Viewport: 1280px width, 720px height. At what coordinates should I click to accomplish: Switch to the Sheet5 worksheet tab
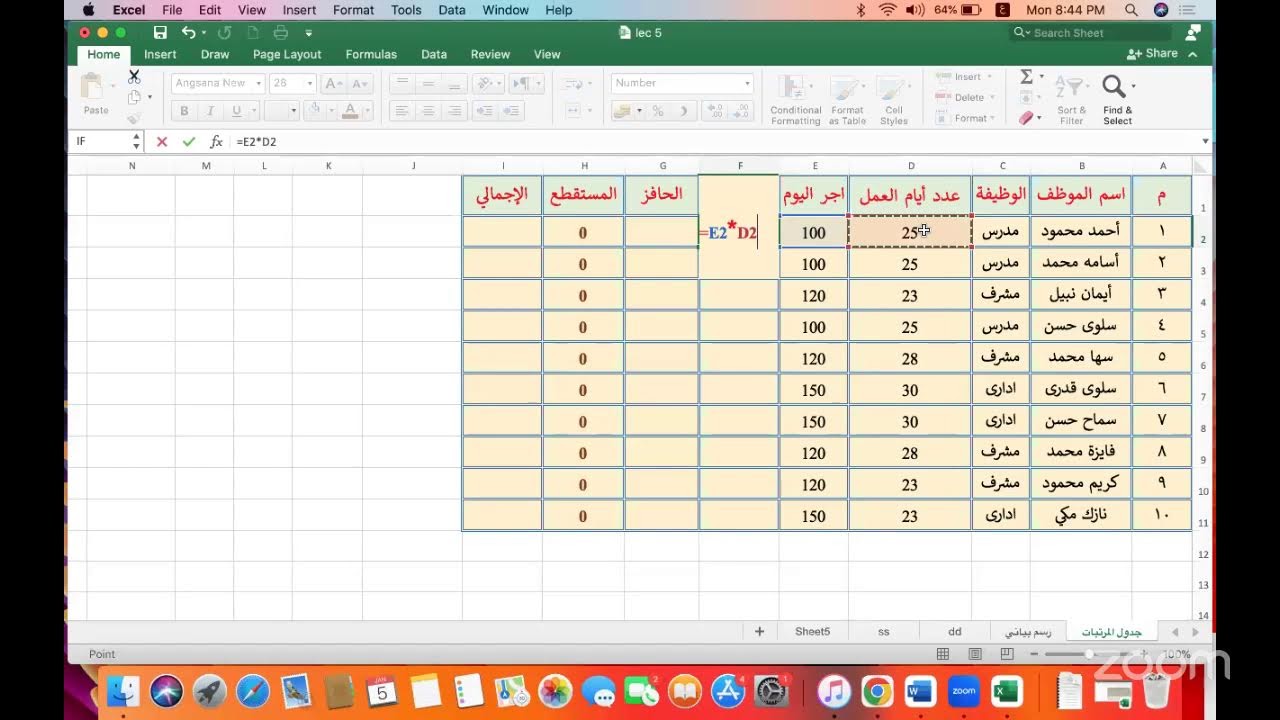[x=812, y=632]
